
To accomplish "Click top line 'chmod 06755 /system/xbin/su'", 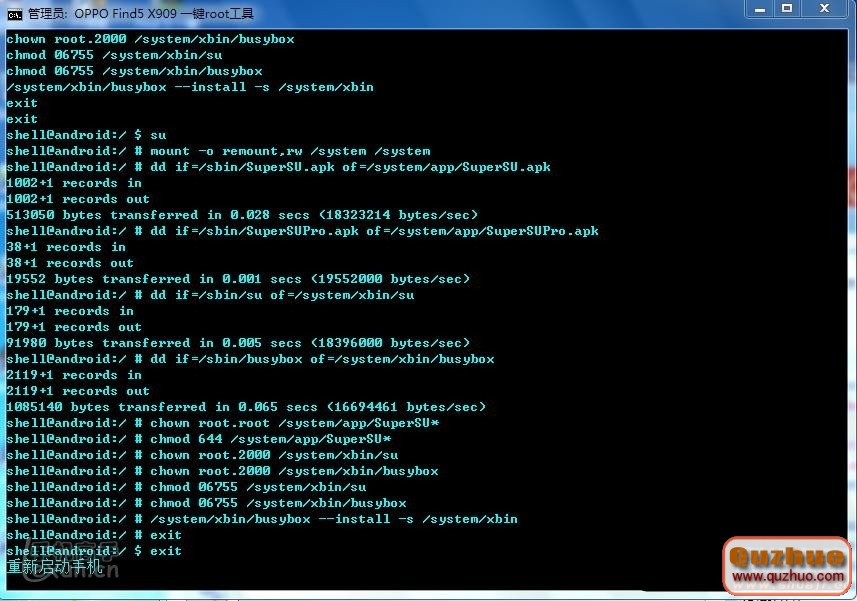I will point(114,55).
